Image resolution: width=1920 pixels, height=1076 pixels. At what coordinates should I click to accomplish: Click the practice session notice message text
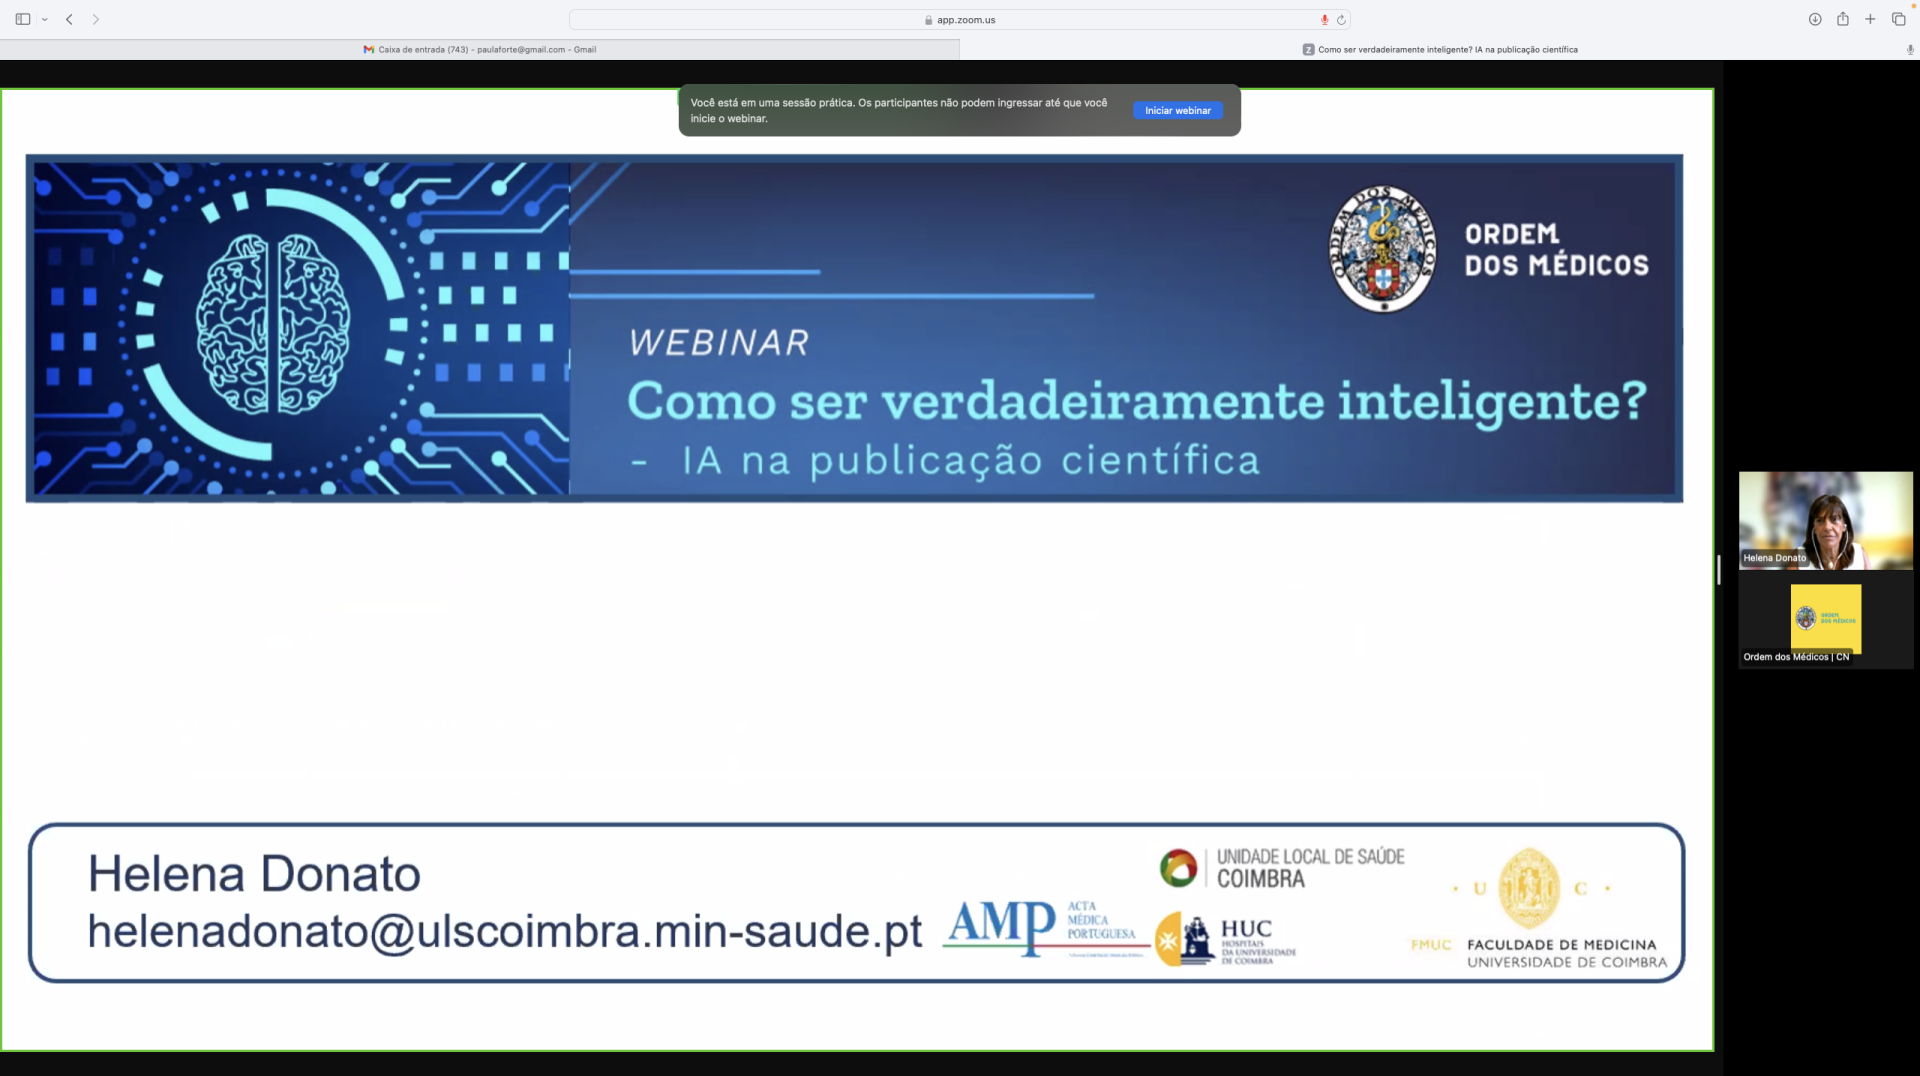899,110
